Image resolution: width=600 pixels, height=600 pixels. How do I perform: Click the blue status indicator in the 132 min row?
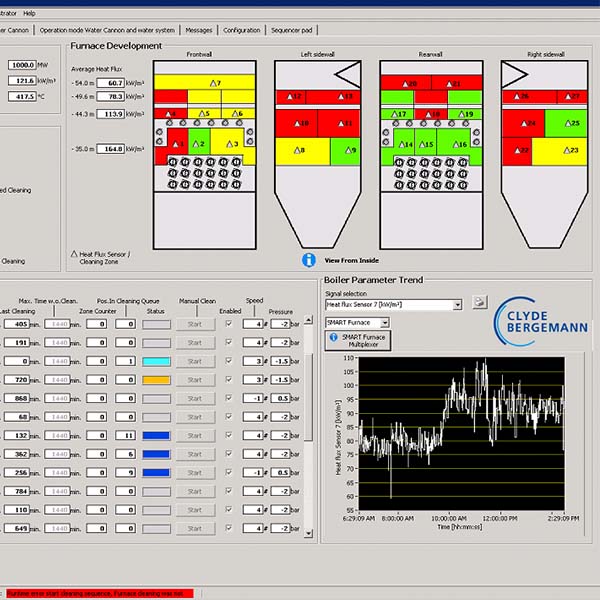(156, 435)
